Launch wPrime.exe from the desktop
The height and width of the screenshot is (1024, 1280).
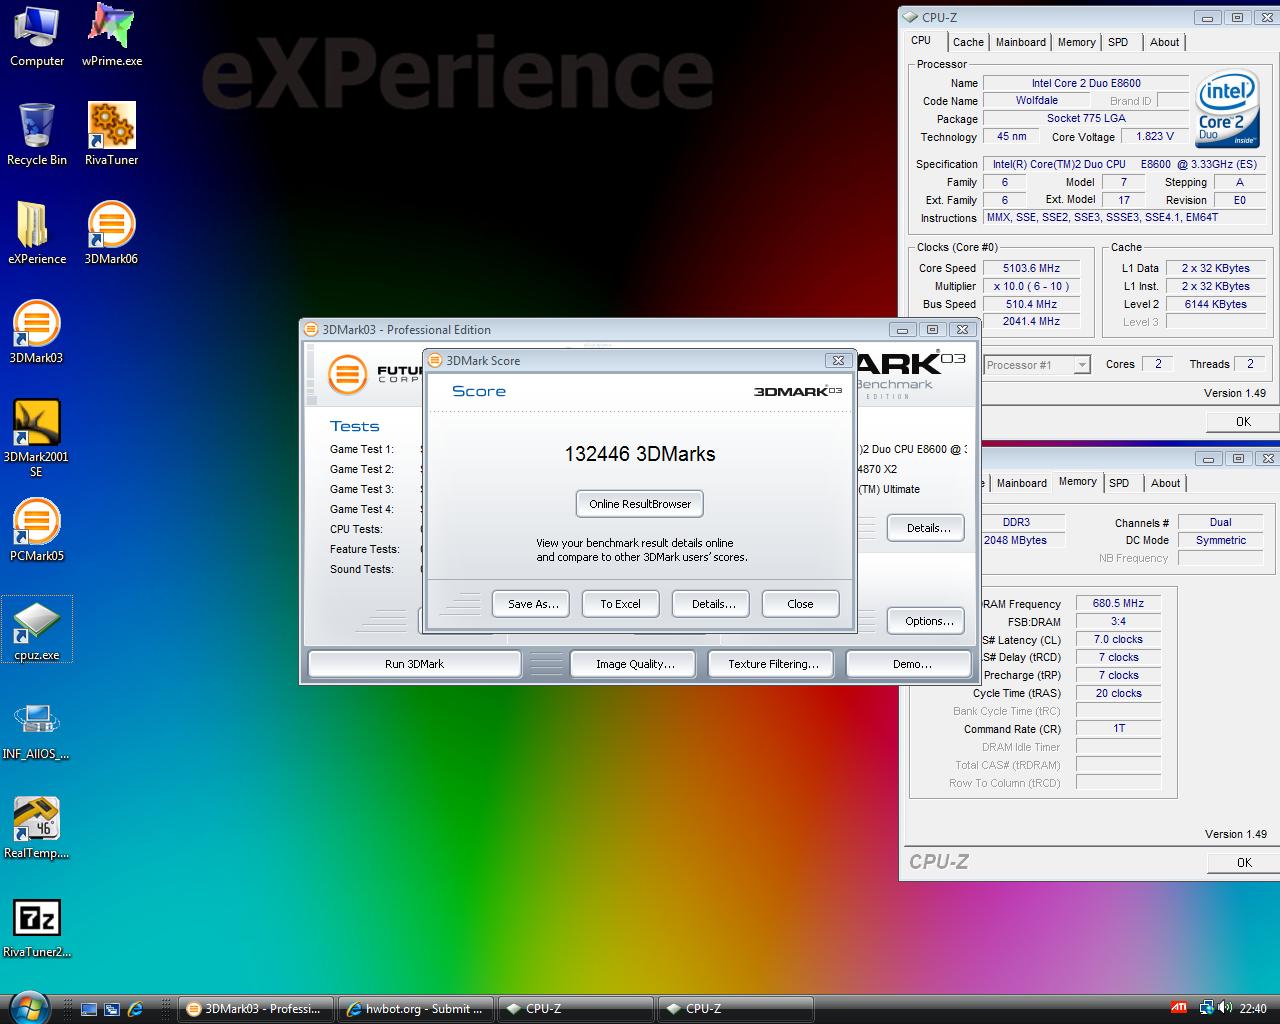[111, 36]
